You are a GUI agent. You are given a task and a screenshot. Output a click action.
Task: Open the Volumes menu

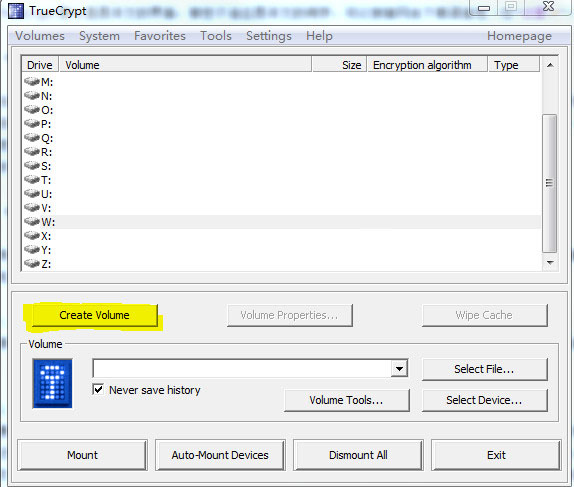pos(40,36)
